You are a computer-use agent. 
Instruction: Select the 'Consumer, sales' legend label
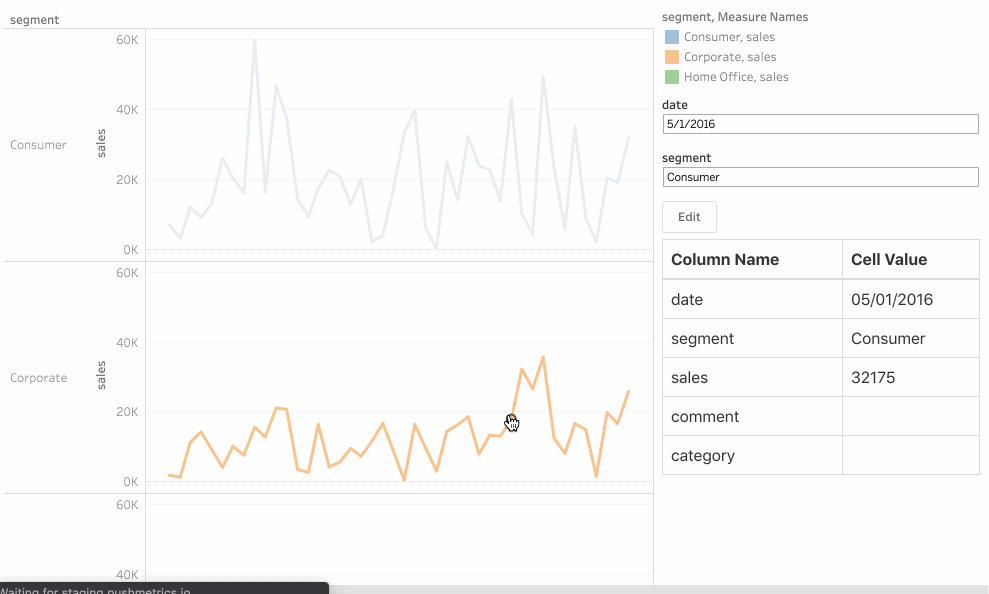pos(729,37)
